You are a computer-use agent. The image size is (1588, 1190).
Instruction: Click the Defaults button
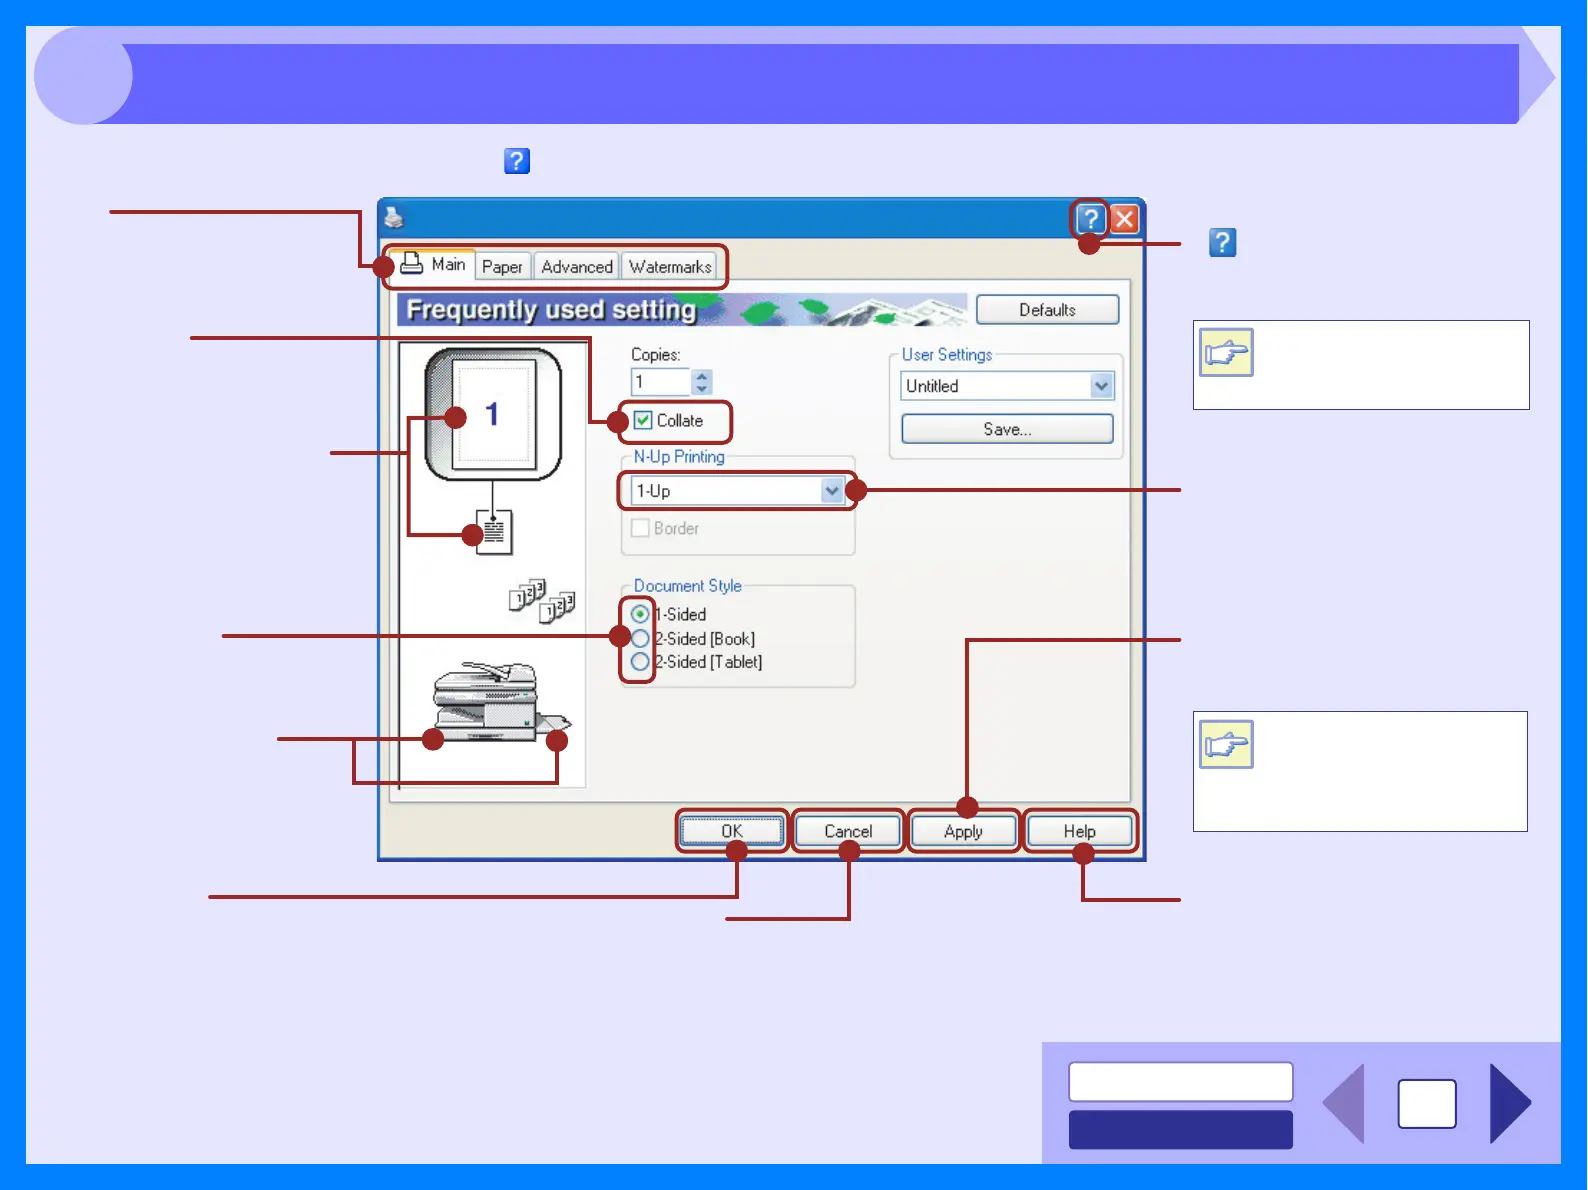1047,310
